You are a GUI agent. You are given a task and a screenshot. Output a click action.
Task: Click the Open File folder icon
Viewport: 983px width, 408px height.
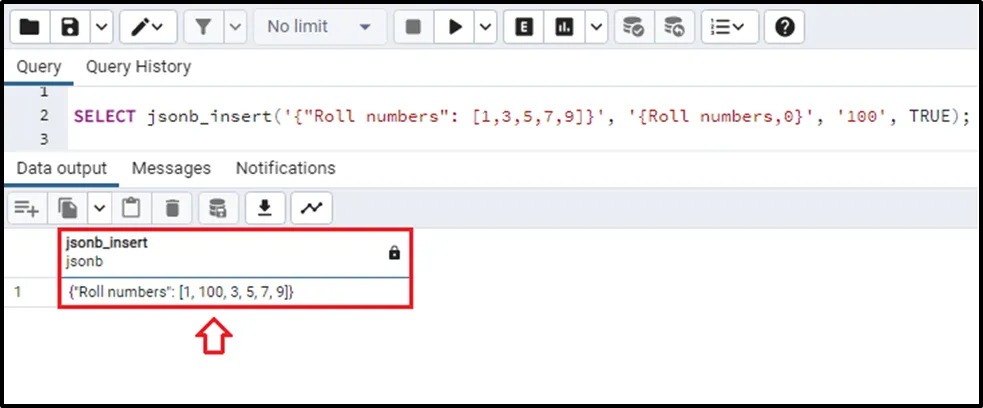coord(31,27)
